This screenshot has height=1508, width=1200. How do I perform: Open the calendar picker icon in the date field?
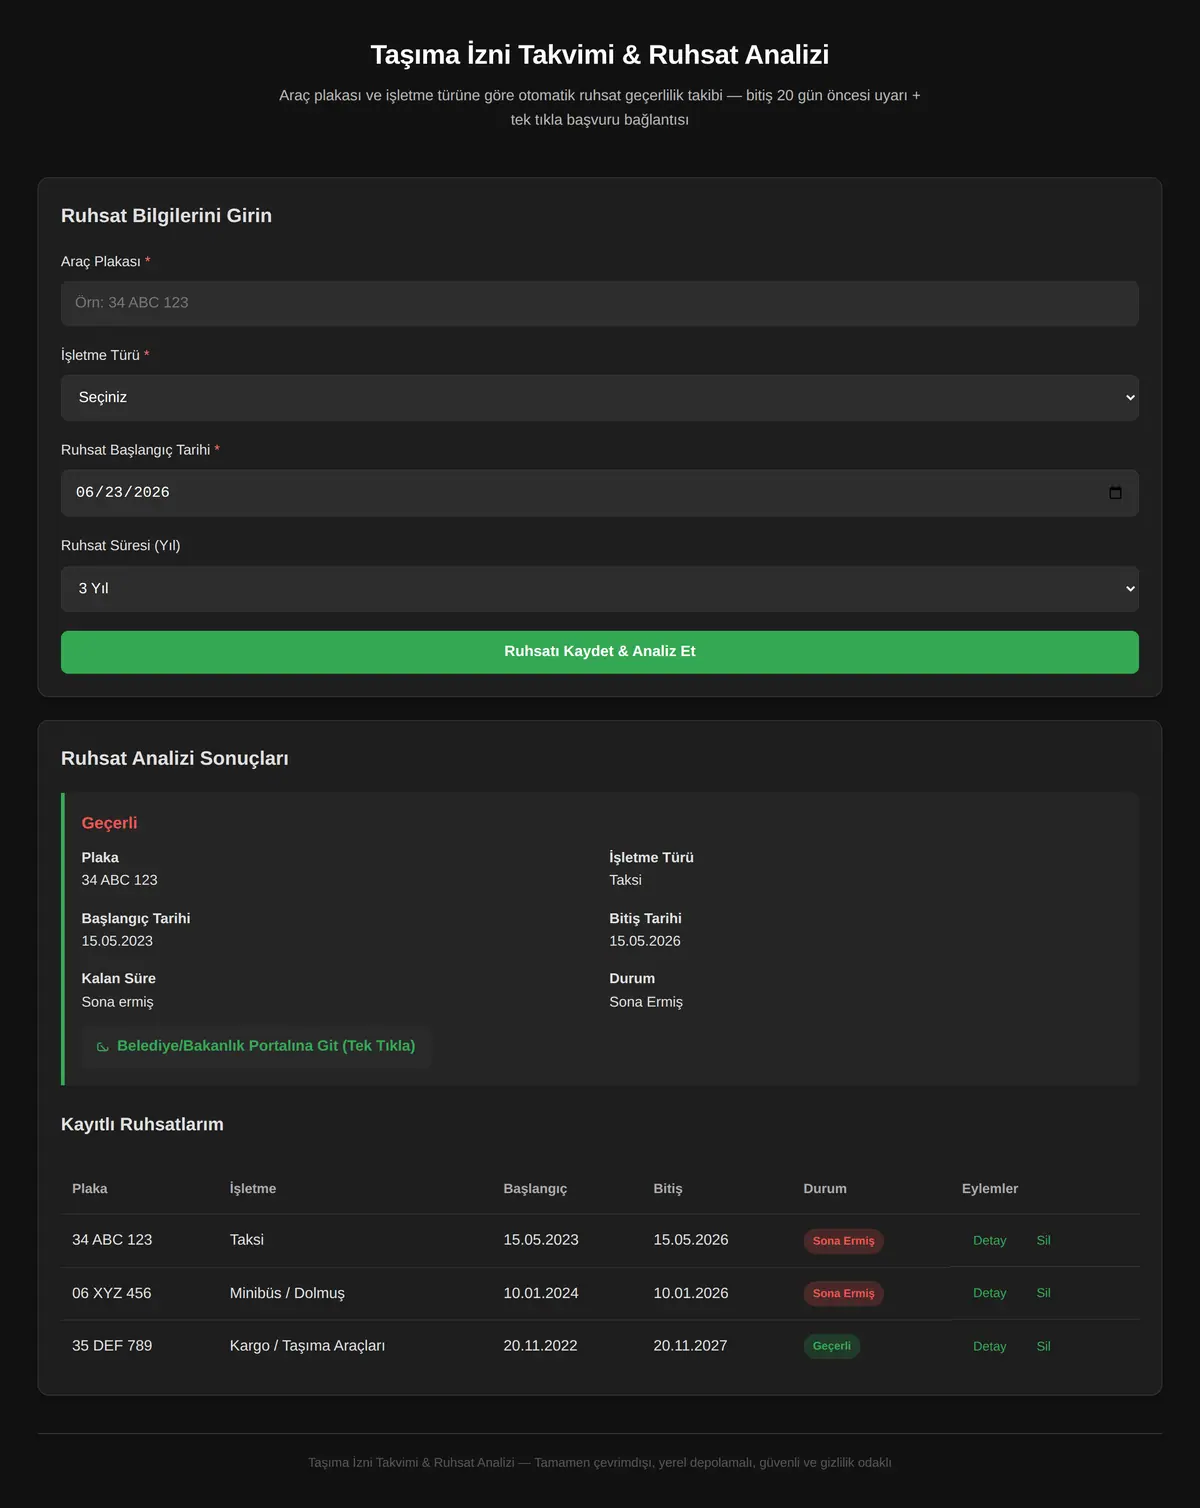(x=1115, y=493)
